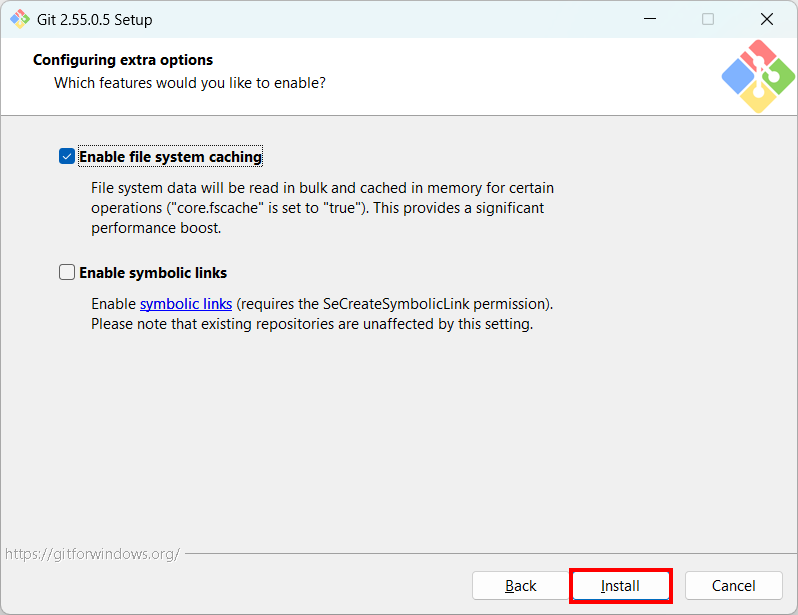Tick the Enable symbolic links checkbox
798x615 pixels.
pyautogui.click(x=67, y=272)
